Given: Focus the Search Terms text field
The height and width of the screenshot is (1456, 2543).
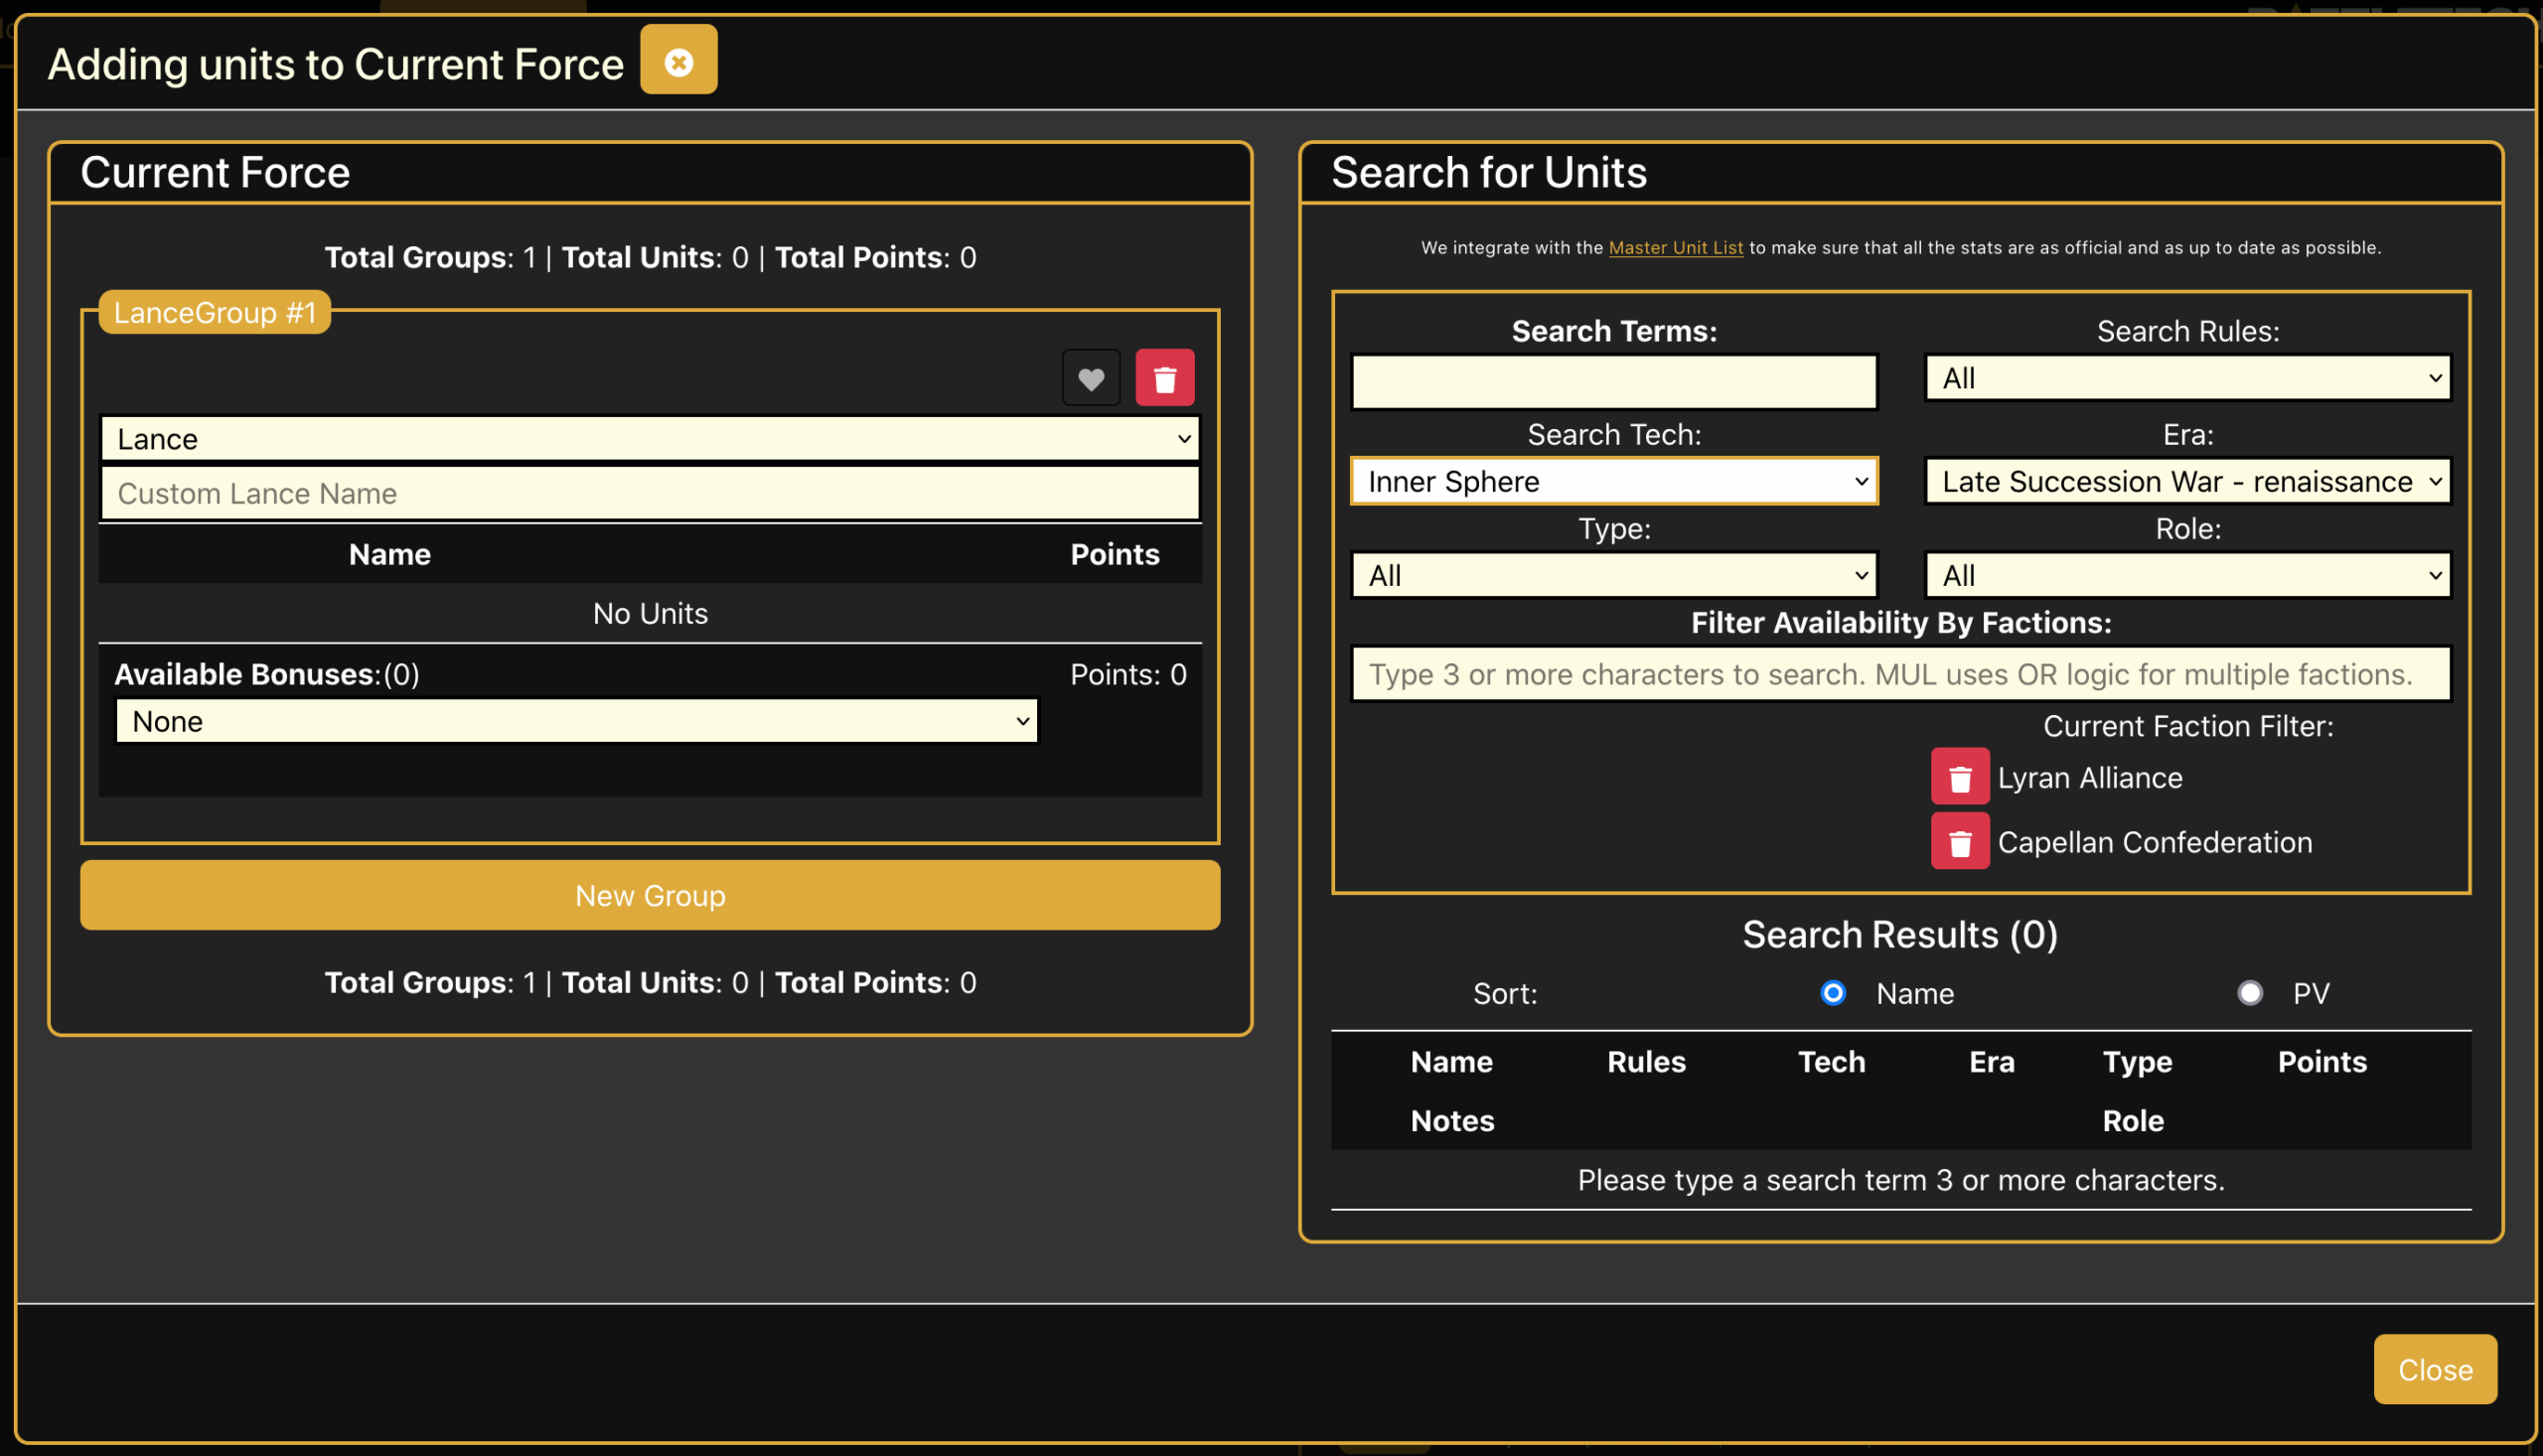Looking at the screenshot, I should [1613, 382].
